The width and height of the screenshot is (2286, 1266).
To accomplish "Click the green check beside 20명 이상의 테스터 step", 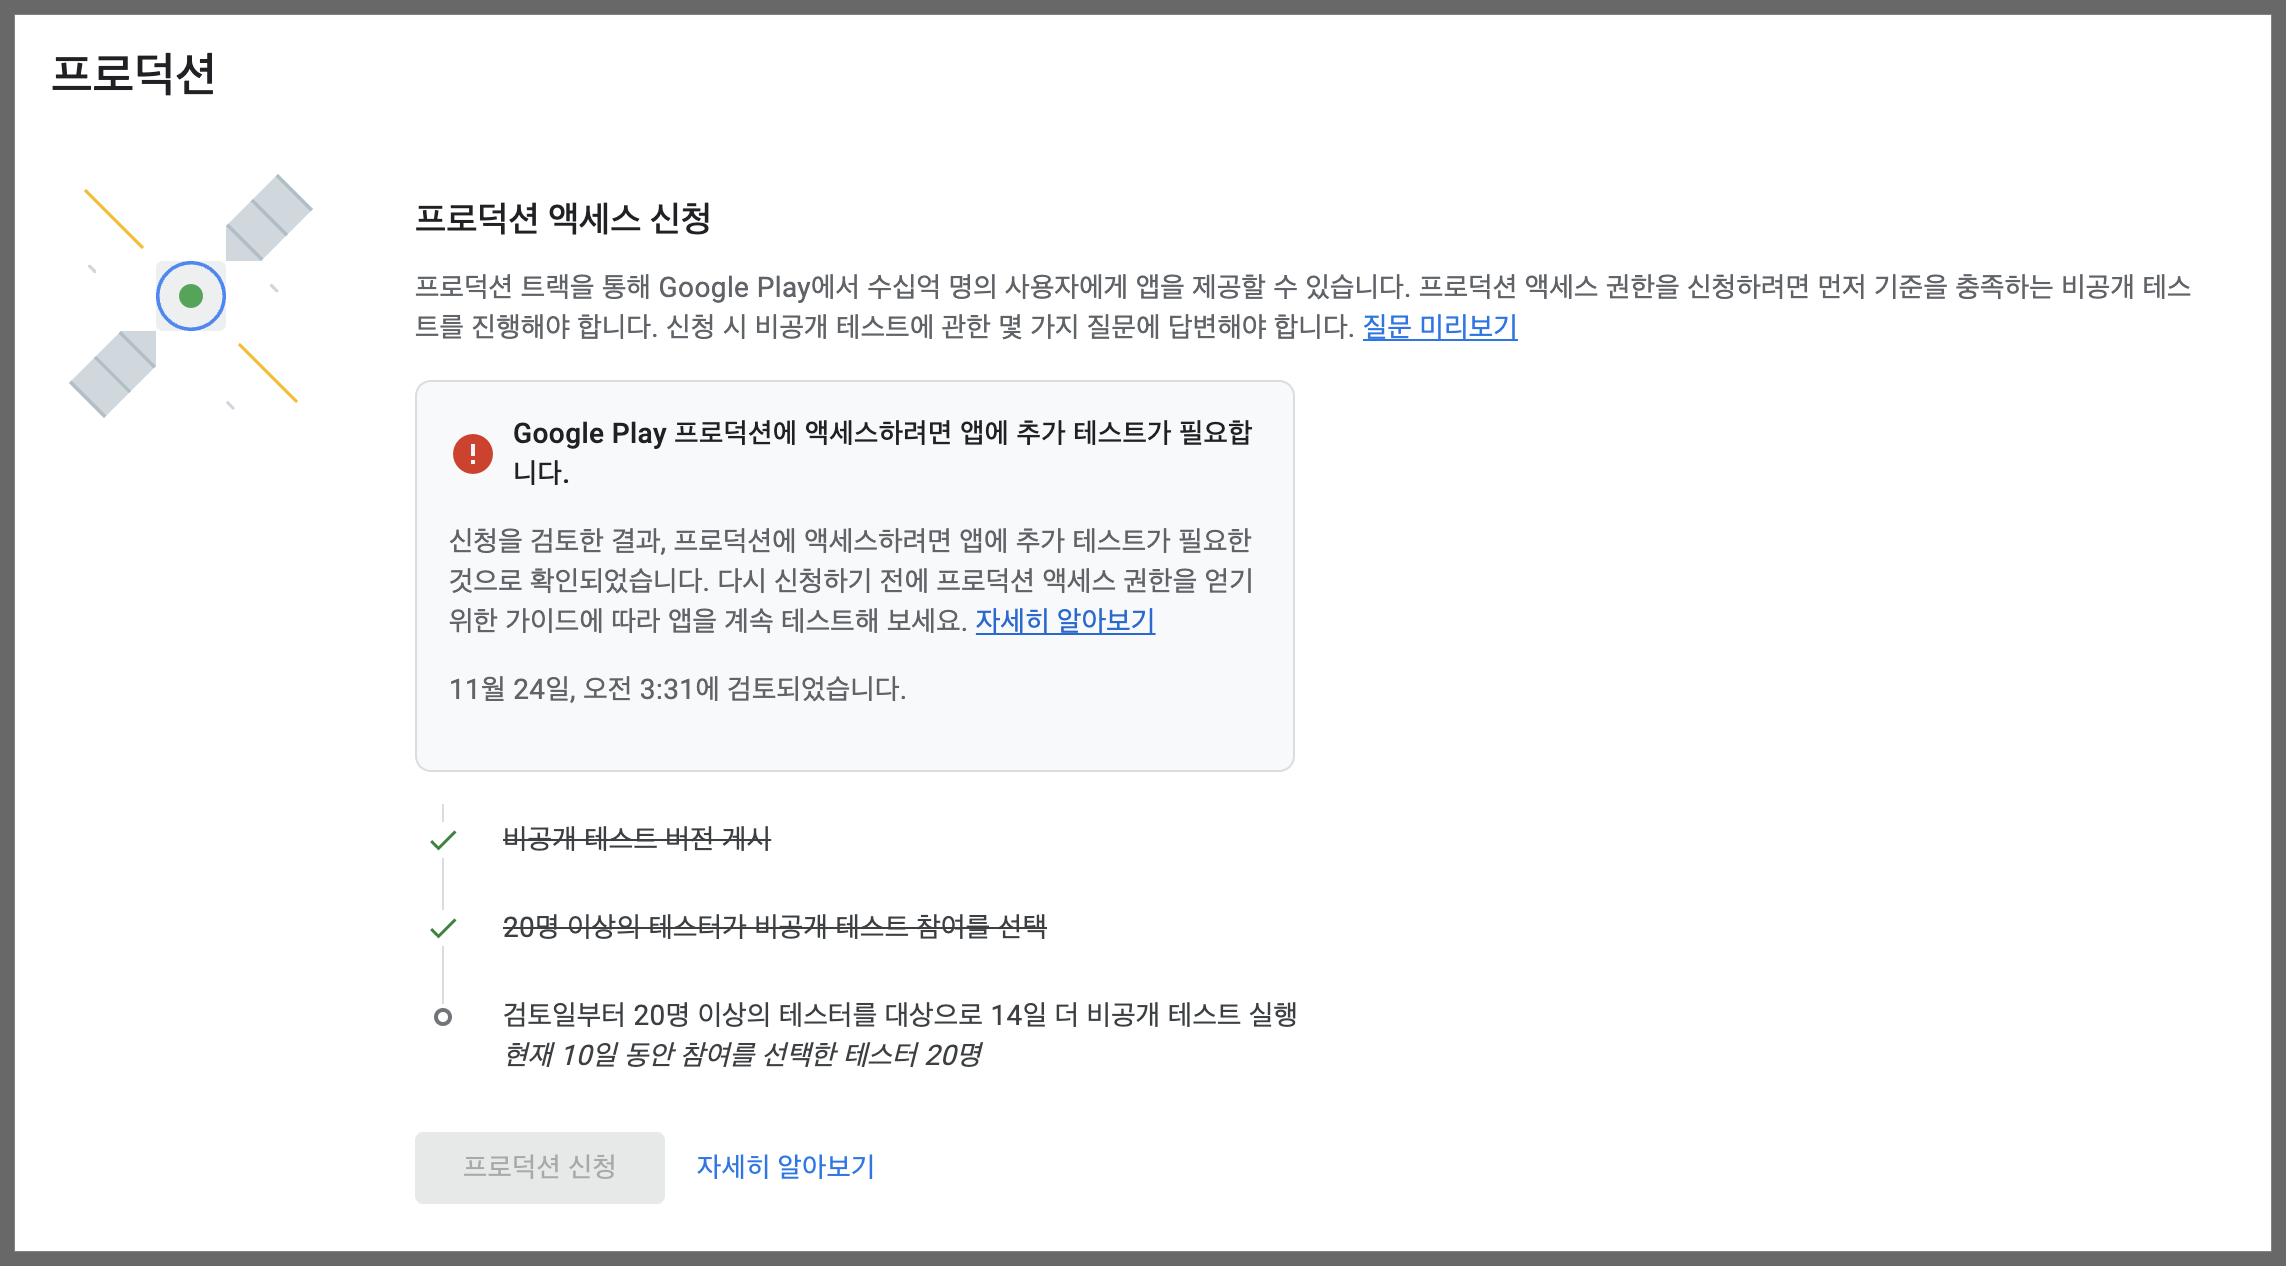I will [x=443, y=928].
